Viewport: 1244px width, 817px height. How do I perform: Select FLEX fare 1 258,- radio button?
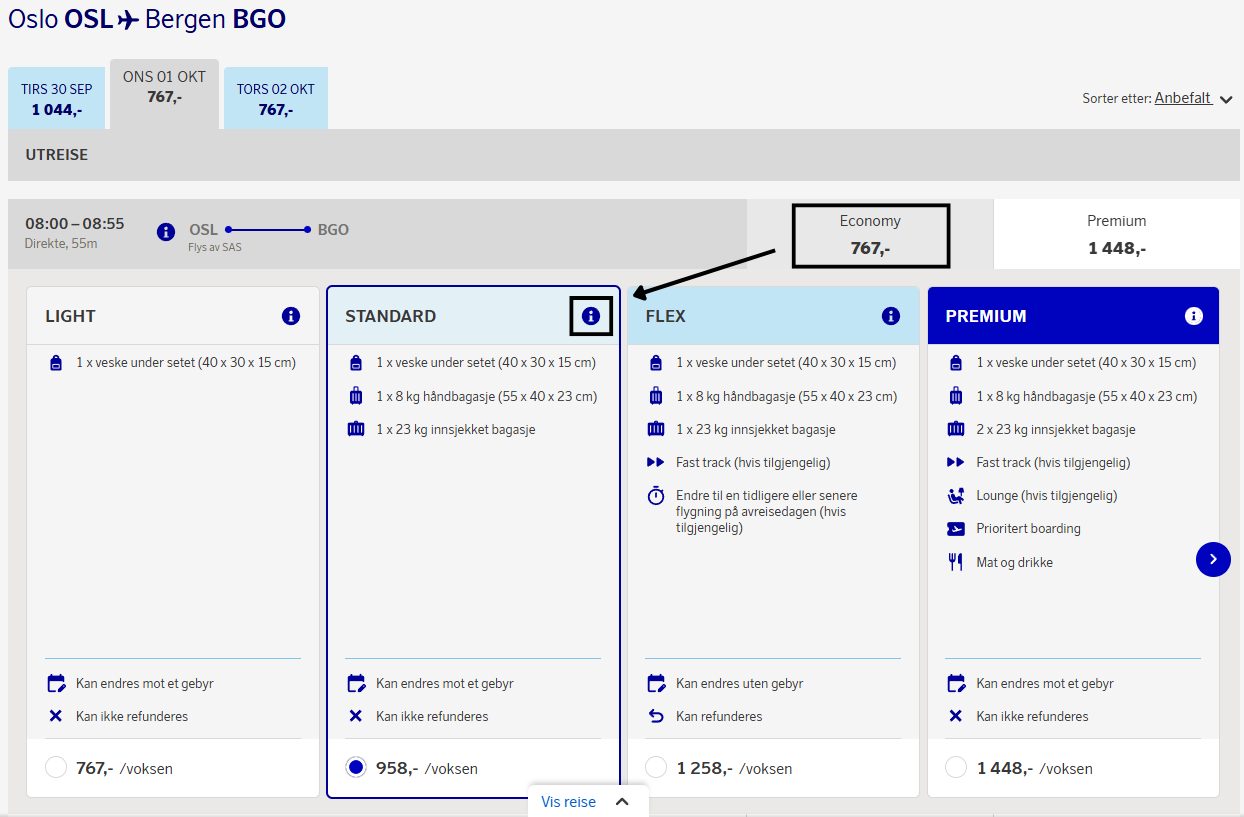pos(656,767)
